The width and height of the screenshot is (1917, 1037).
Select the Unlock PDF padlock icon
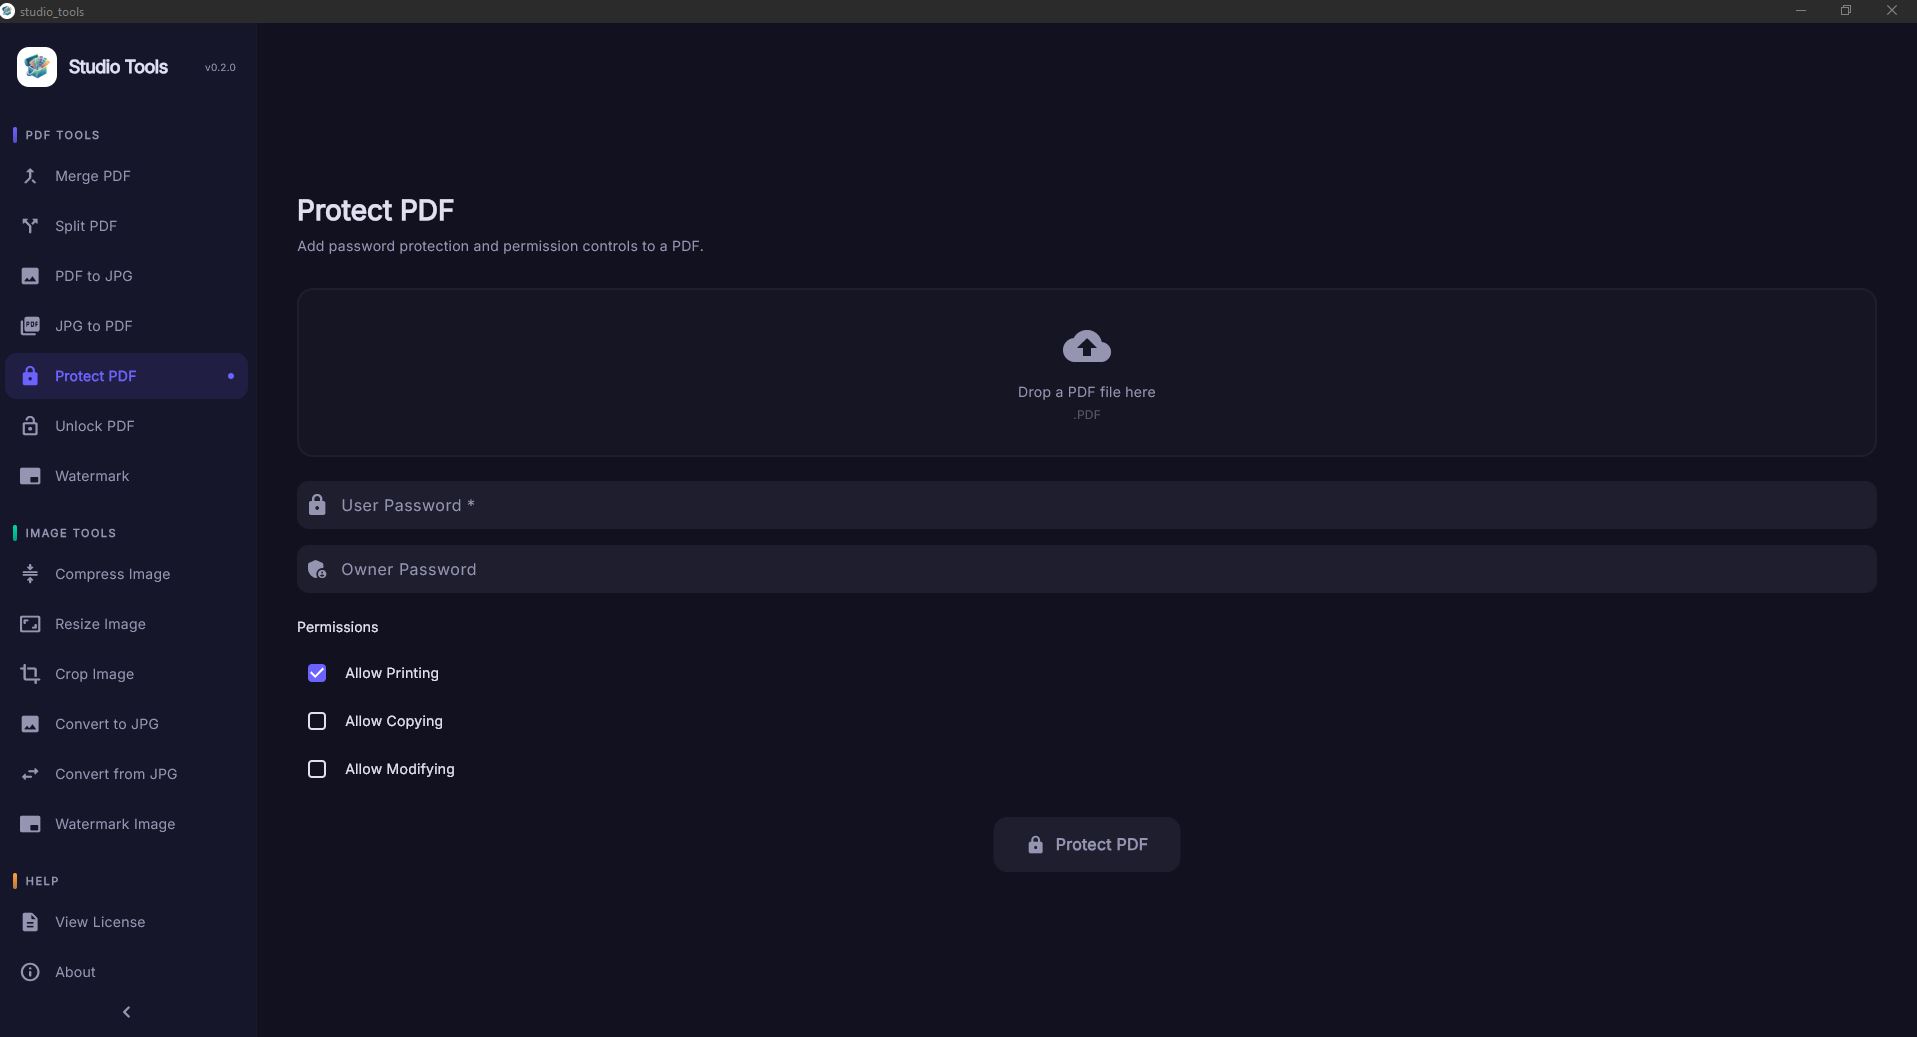tap(30, 426)
